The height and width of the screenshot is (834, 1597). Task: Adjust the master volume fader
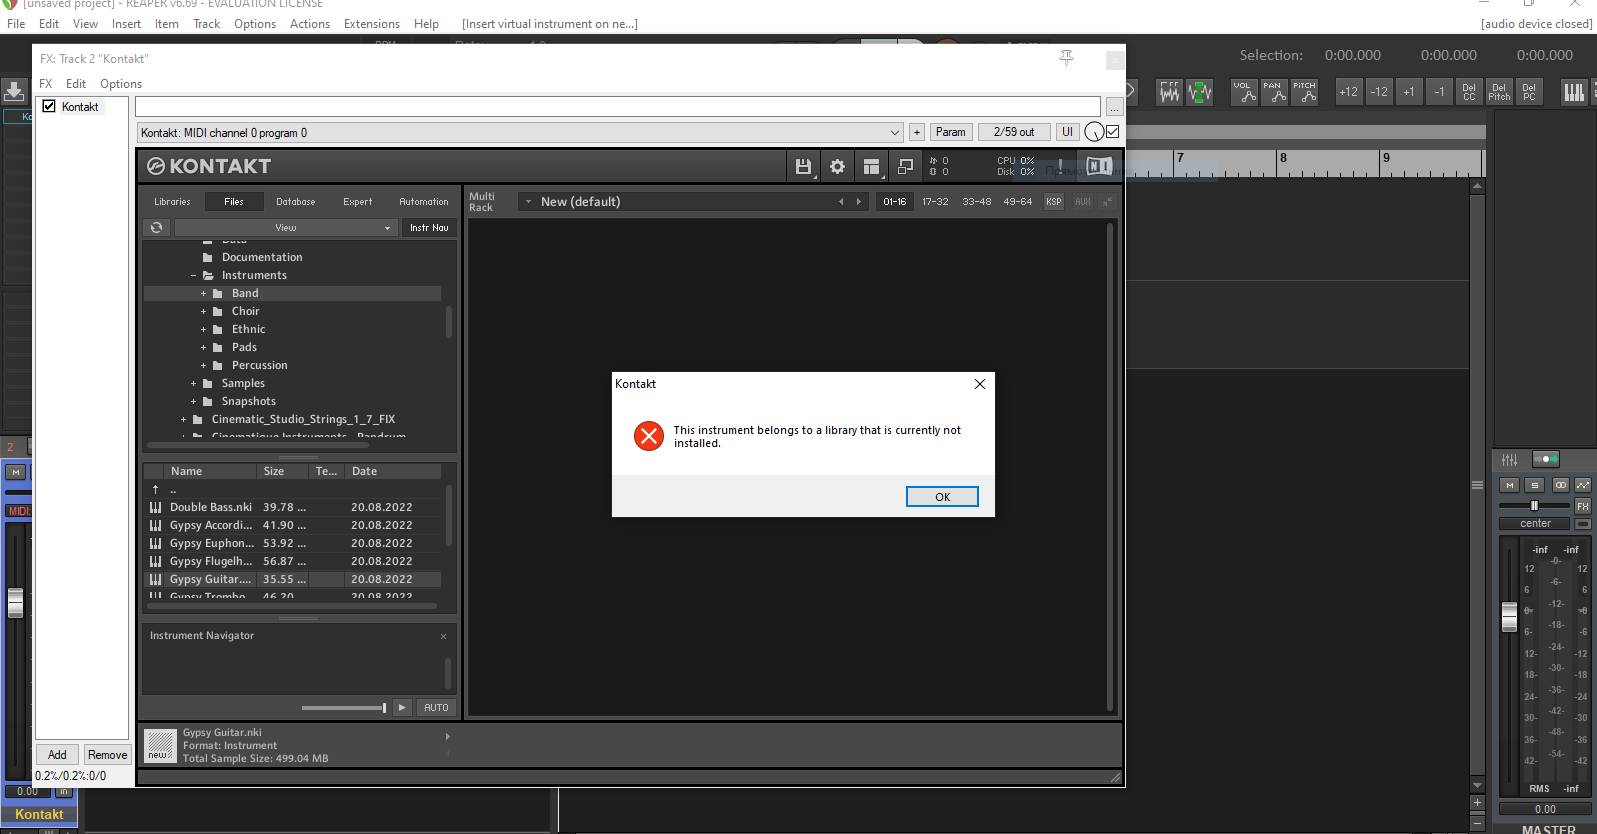click(x=1509, y=617)
